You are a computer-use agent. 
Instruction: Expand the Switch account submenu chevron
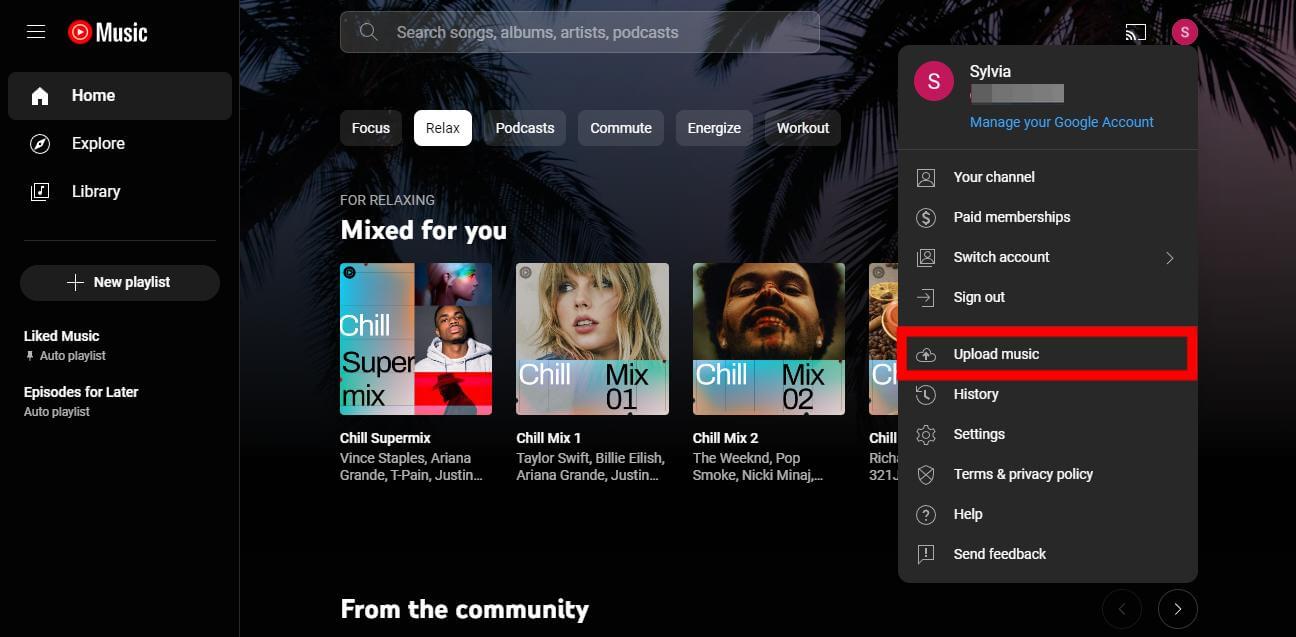1169,257
